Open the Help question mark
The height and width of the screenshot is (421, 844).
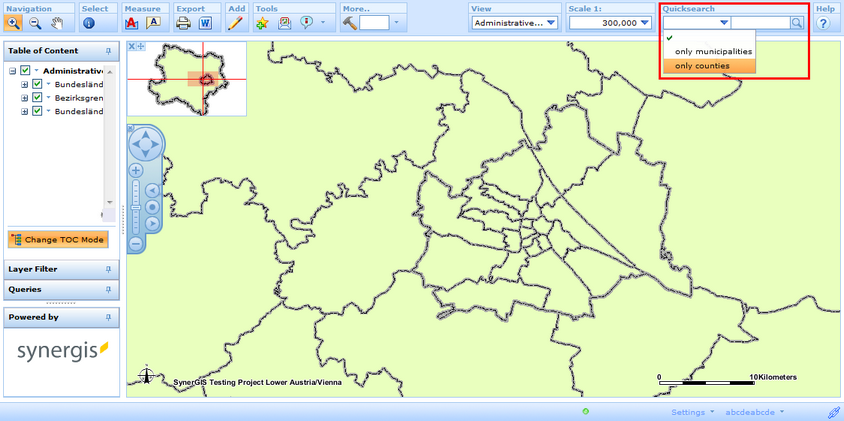[824, 22]
